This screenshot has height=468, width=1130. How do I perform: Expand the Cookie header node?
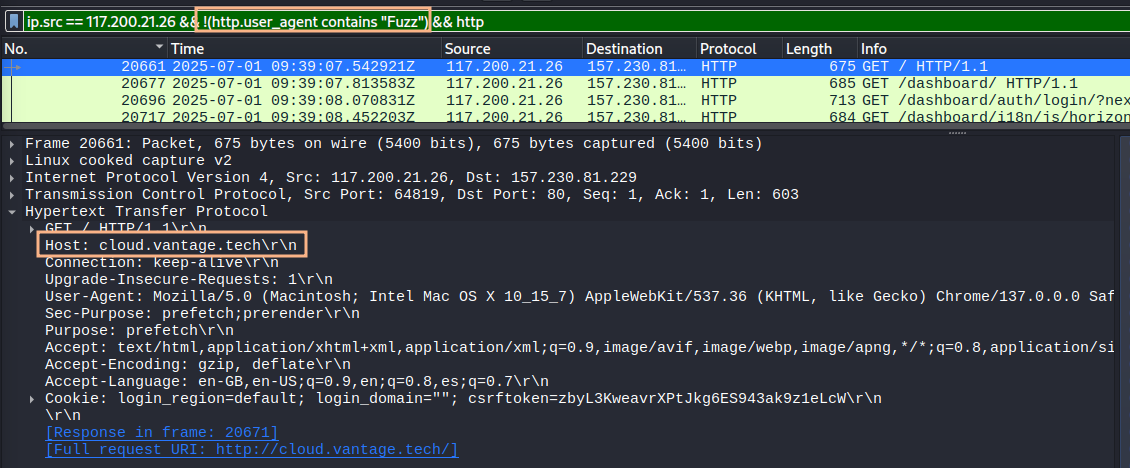[x=32, y=399]
